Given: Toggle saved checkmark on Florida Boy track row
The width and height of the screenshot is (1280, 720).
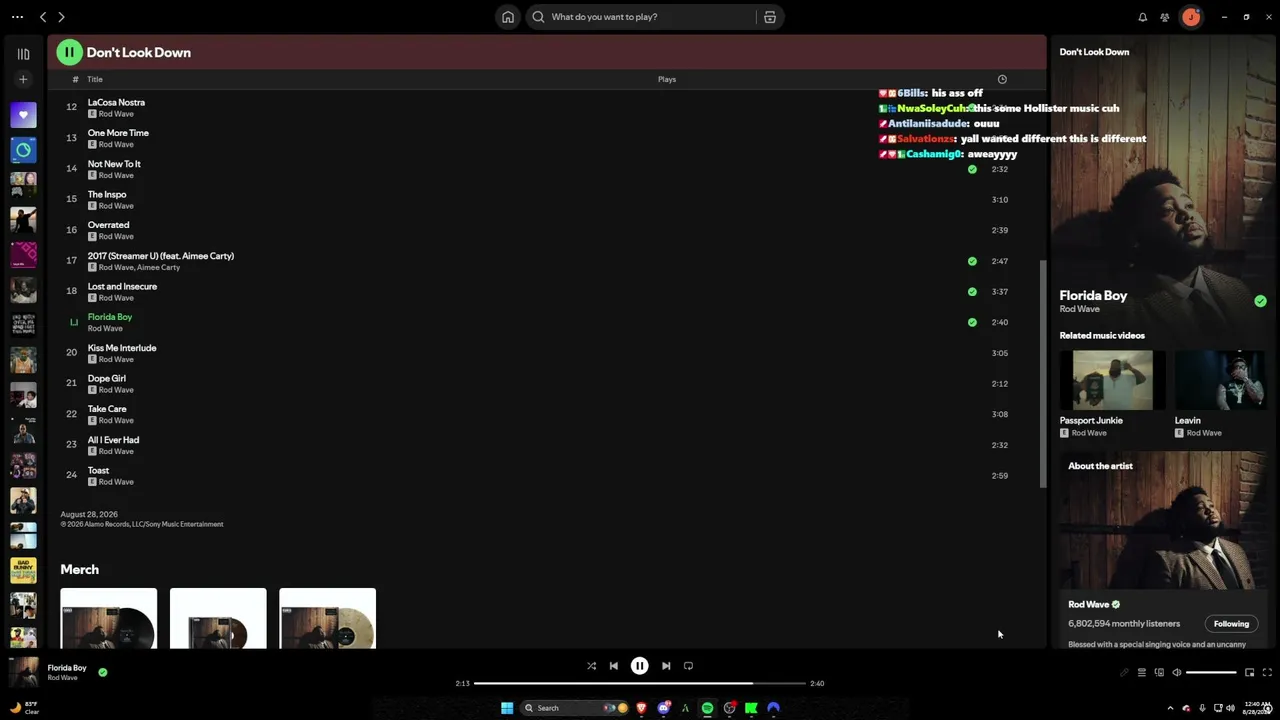Looking at the screenshot, I should 972,322.
